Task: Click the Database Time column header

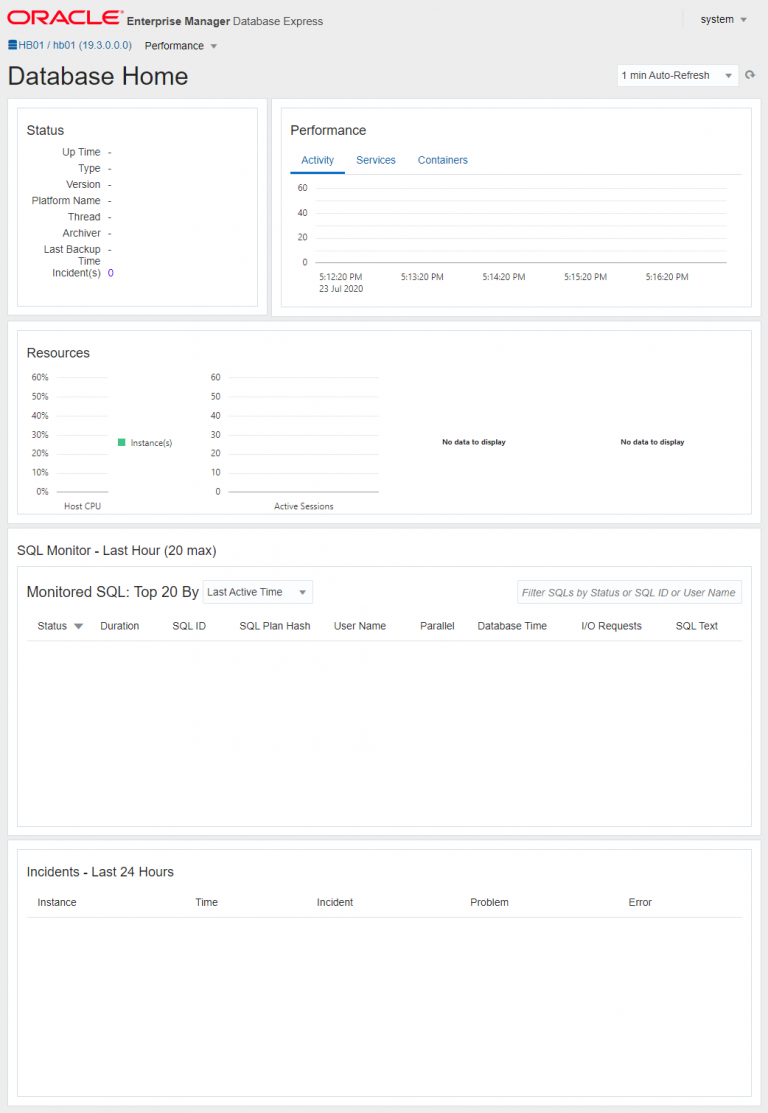Action: point(512,626)
